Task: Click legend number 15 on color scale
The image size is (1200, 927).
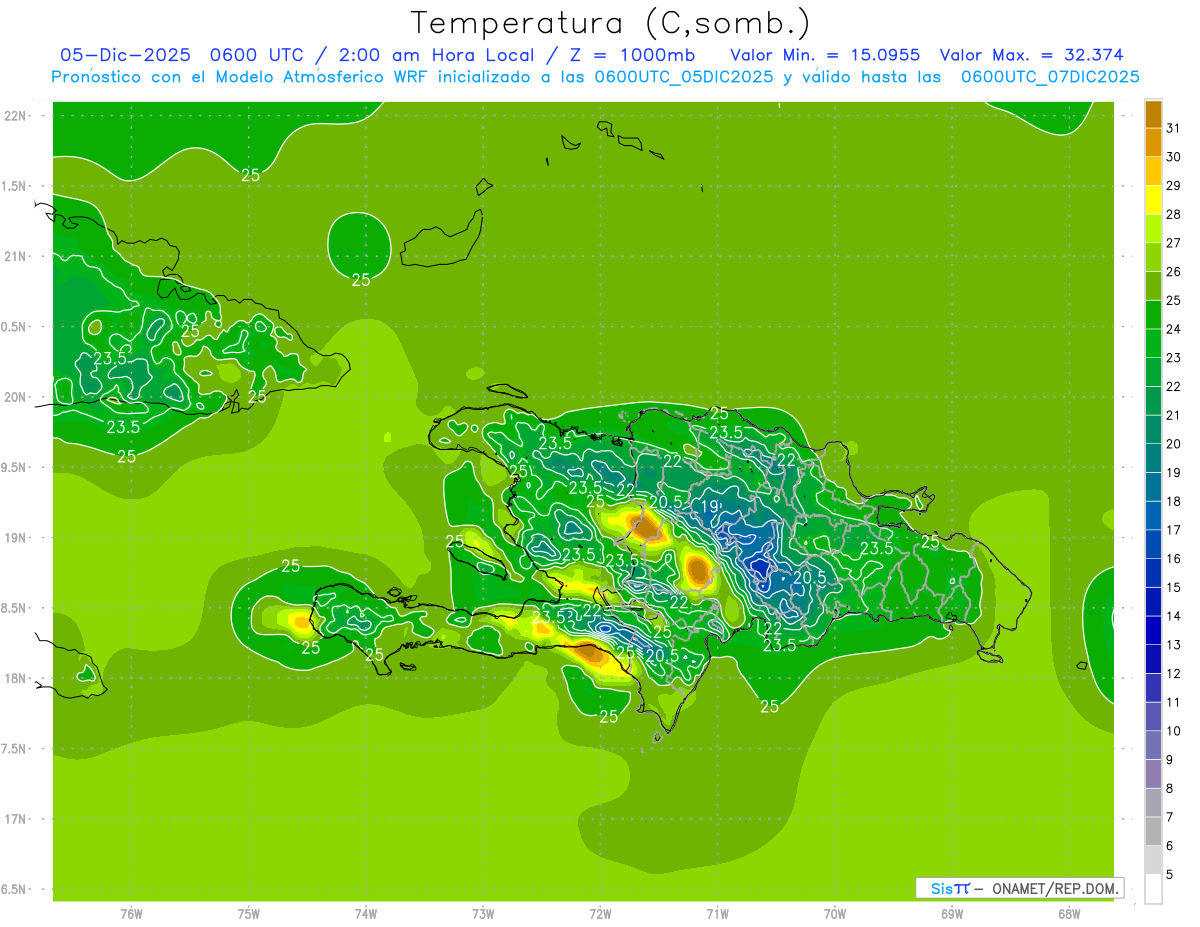Action: pyautogui.click(x=1174, y=588)
